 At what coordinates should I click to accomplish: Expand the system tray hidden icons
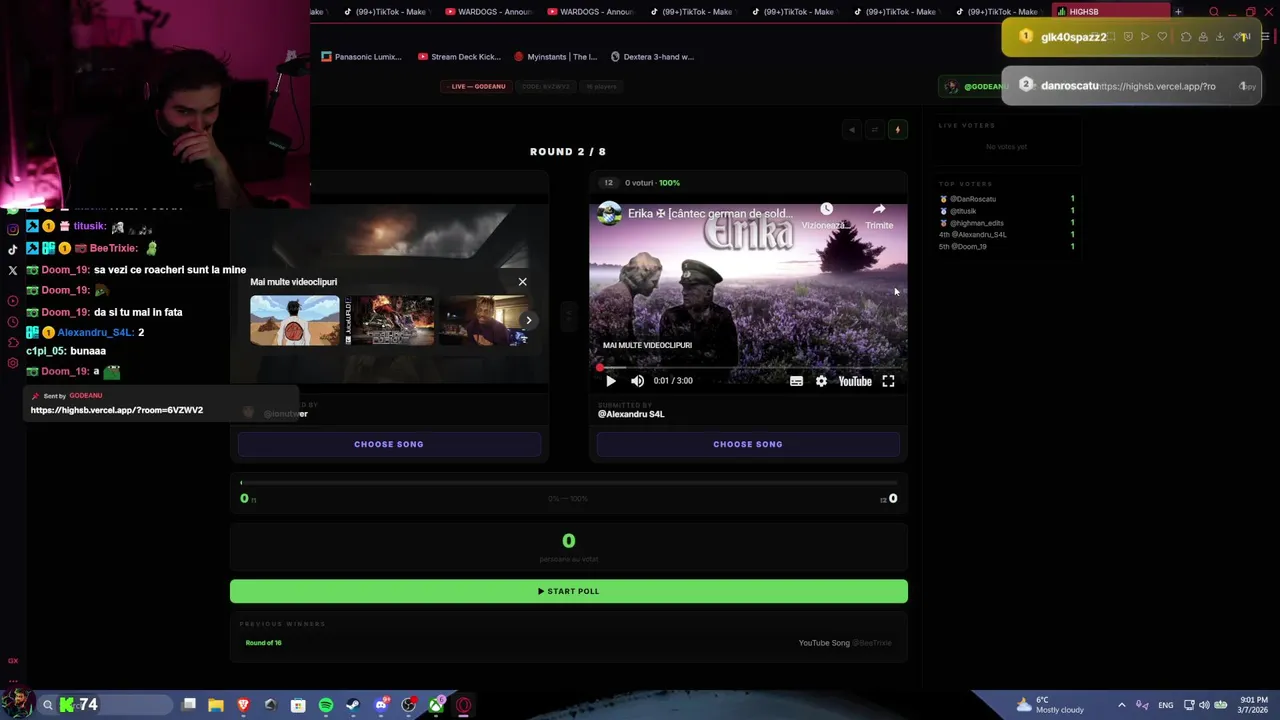pos(1121,705)
